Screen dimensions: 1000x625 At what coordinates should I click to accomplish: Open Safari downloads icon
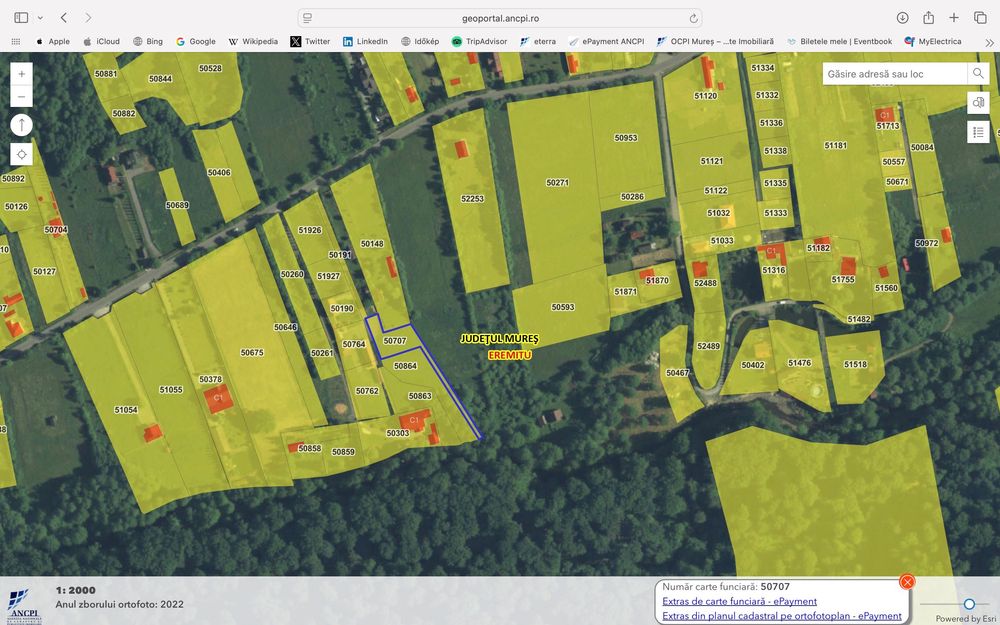point(902,18)
